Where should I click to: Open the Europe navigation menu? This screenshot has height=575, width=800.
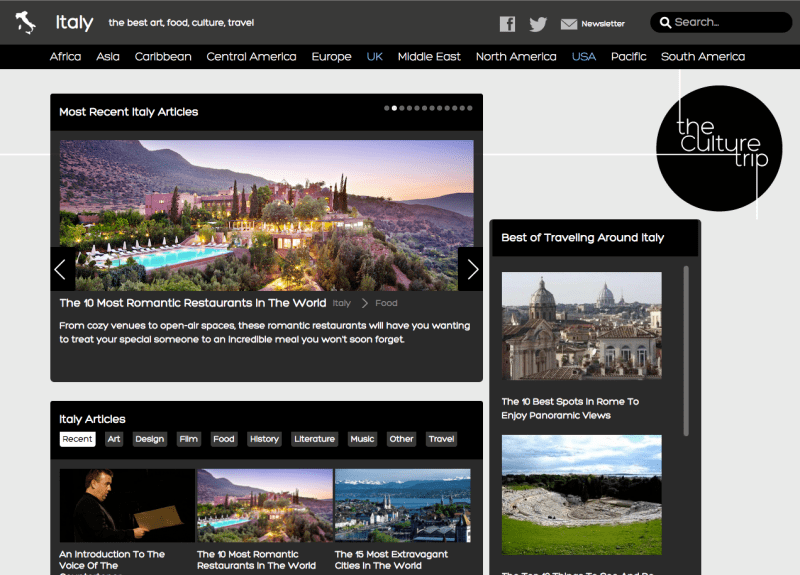[331, 57]
